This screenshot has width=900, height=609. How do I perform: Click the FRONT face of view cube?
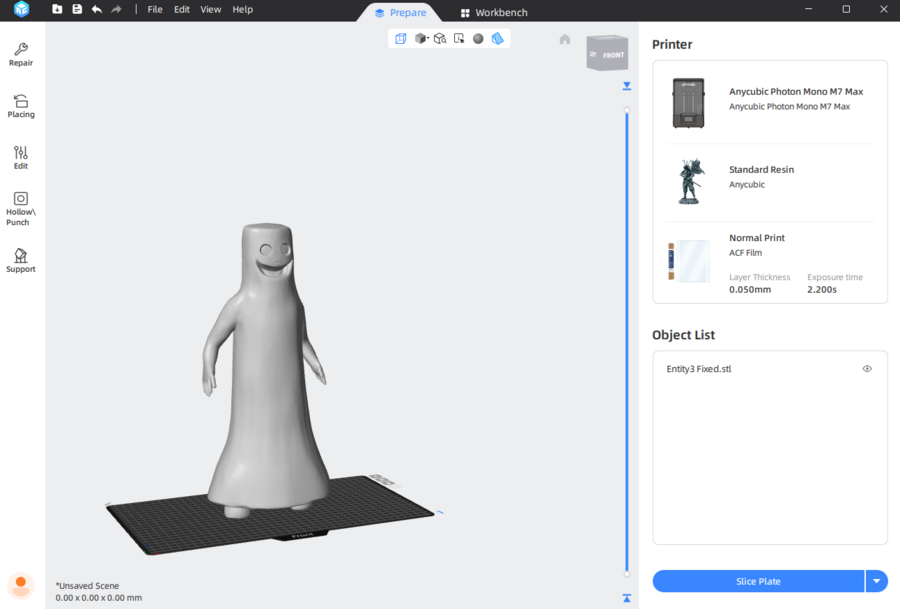pos(612,55)
